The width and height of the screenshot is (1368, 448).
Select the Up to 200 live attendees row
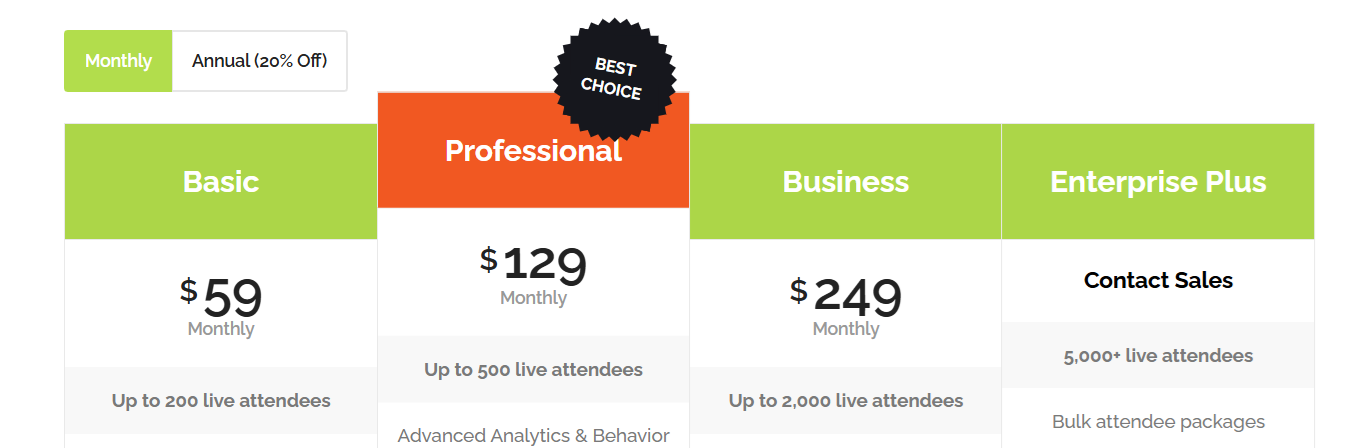pos(221,401)
